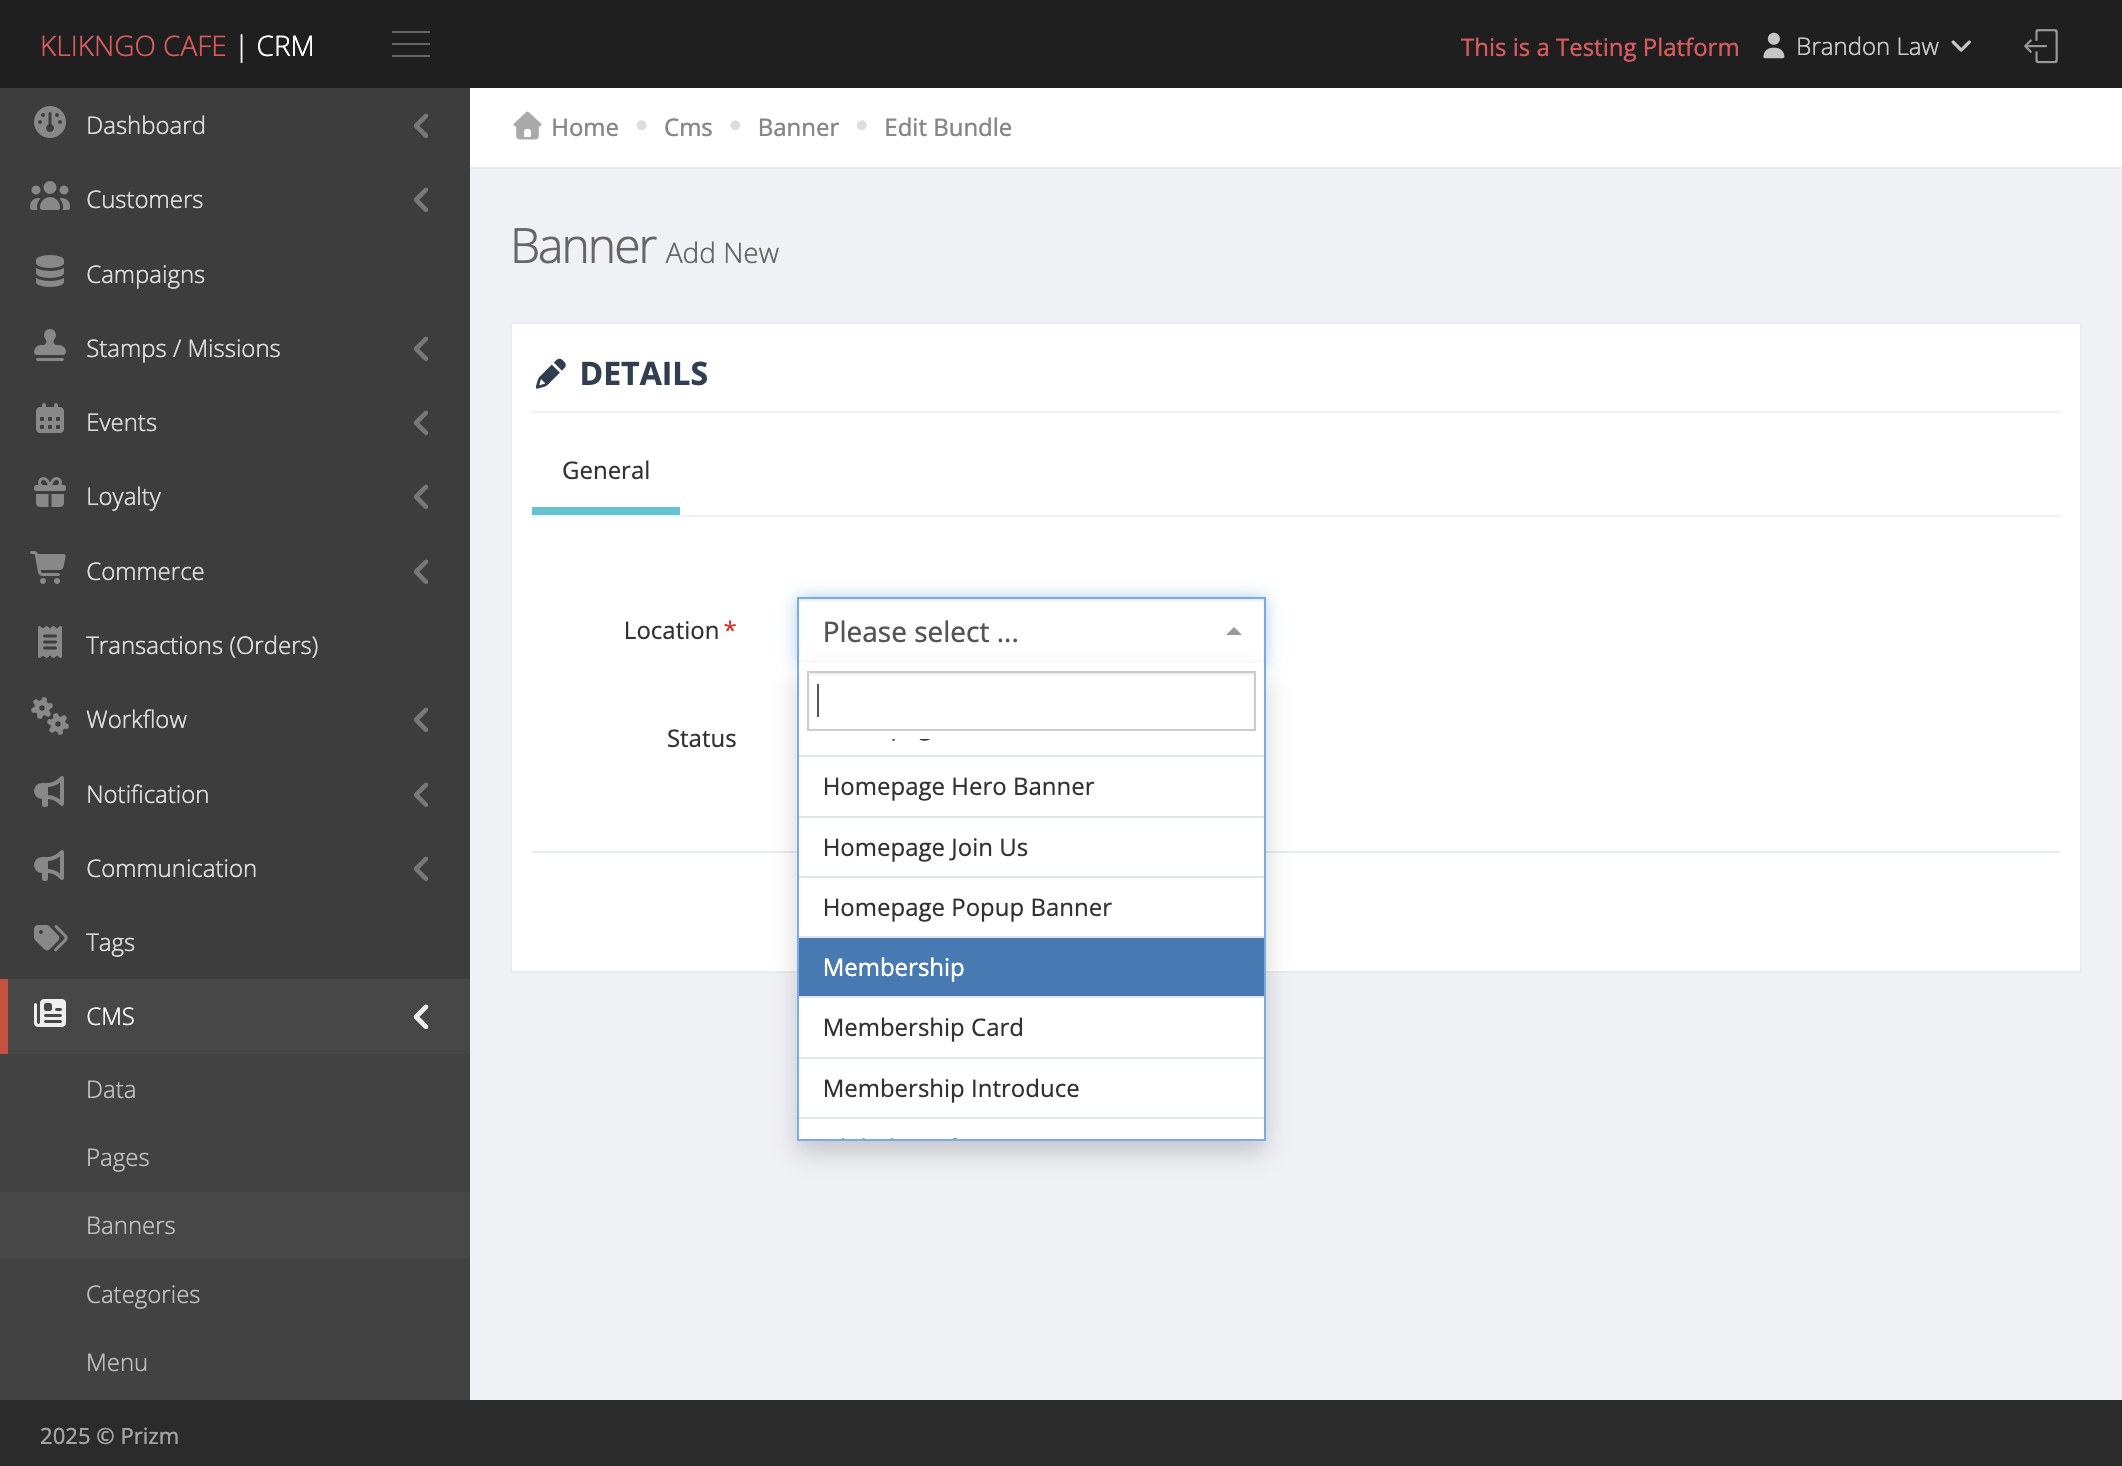Screen dimensions: 2122x1466
Task: Choose Homepage Popup Banner option
Action: (1031, 907)
